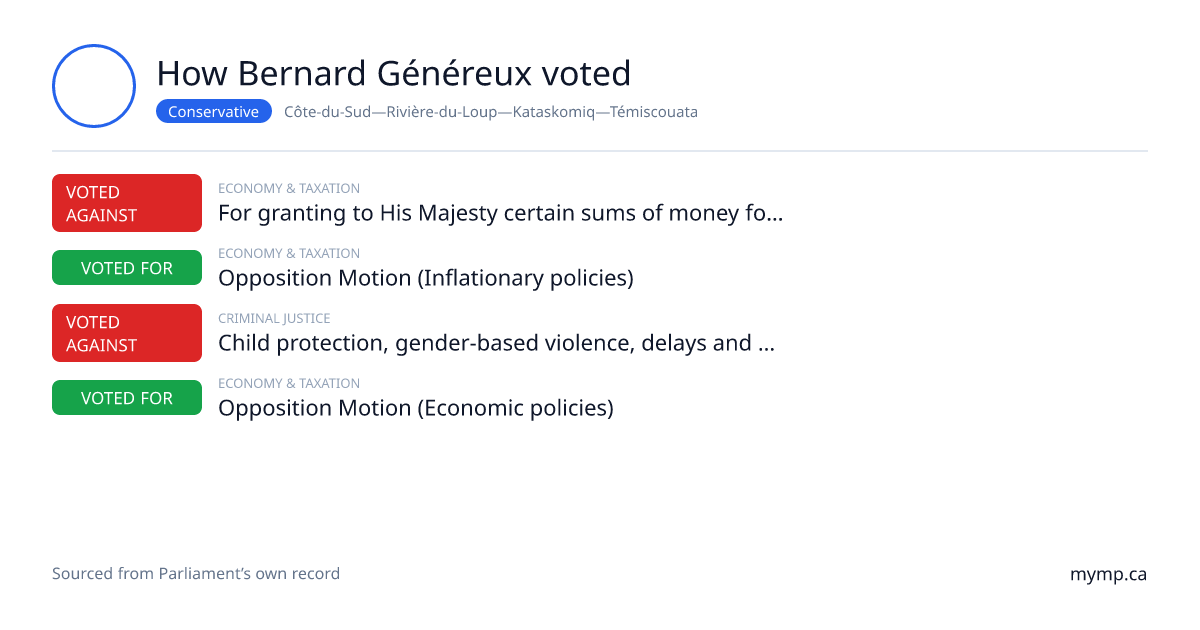The image size is (1200, 630).
Task: Click first ECONOMY & TAXATION category label
Action: click(x=289, y=188)
